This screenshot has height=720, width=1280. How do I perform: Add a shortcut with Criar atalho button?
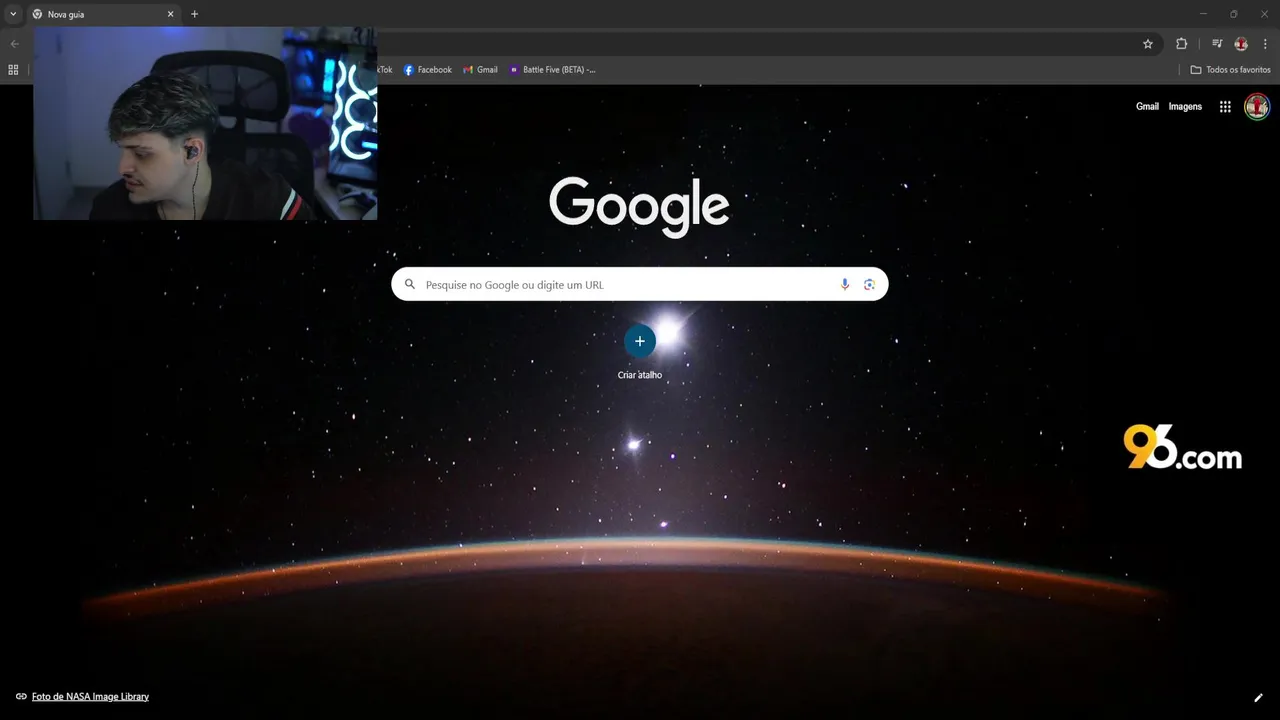click(x=640, y=352)
